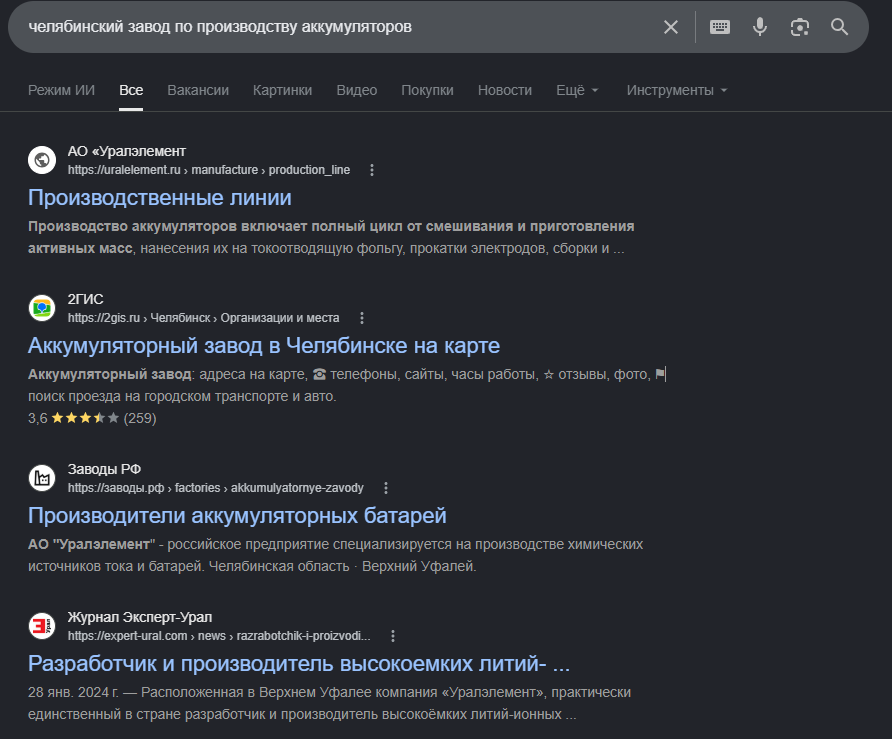
Task: Open options menu for expert-ural.com result
Action: [393, 635]
